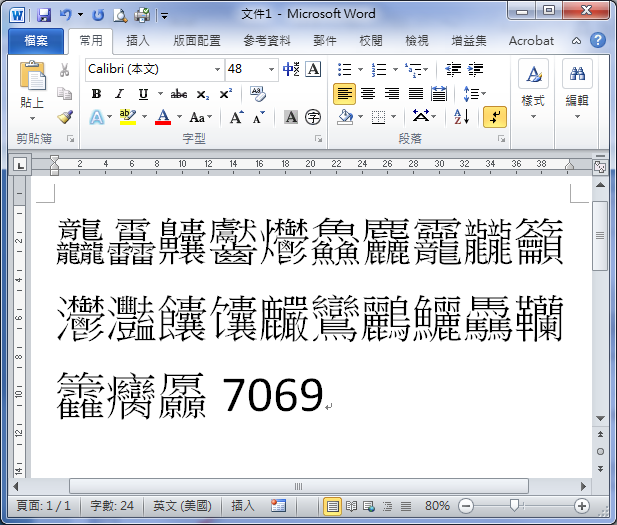Viewport: 617px width, 525px height.
Task: Switch to the 參考資料 tab
Action: pos(267,41)
